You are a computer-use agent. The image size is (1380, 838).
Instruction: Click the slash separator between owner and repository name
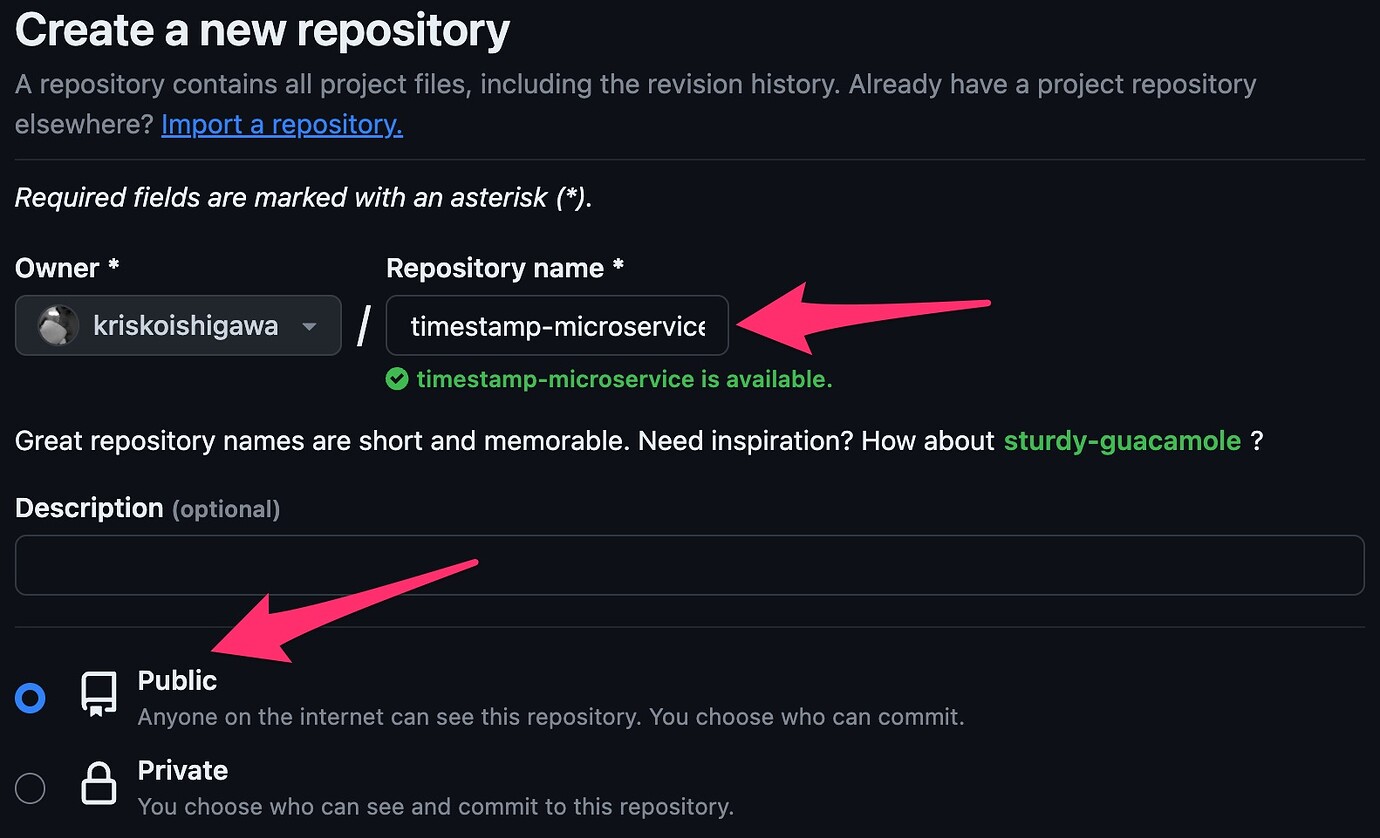click(363, 325)
